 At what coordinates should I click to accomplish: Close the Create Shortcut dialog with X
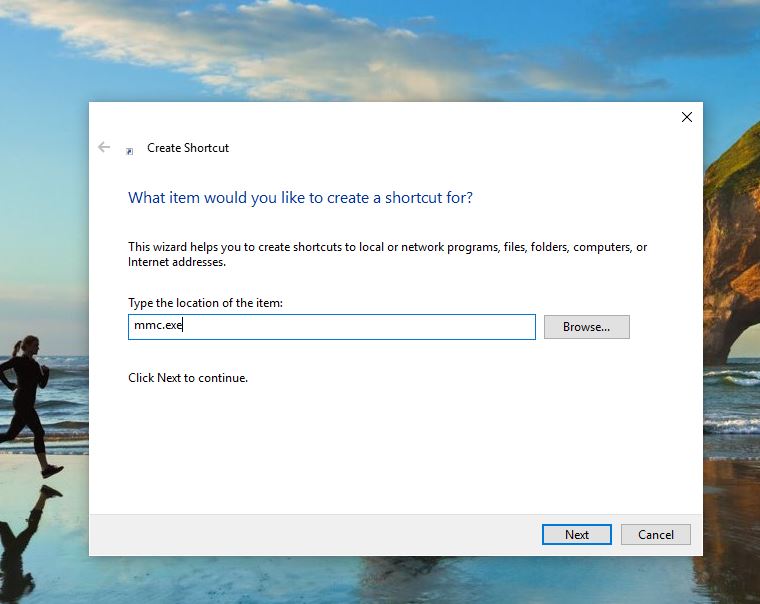click(686, 117)
